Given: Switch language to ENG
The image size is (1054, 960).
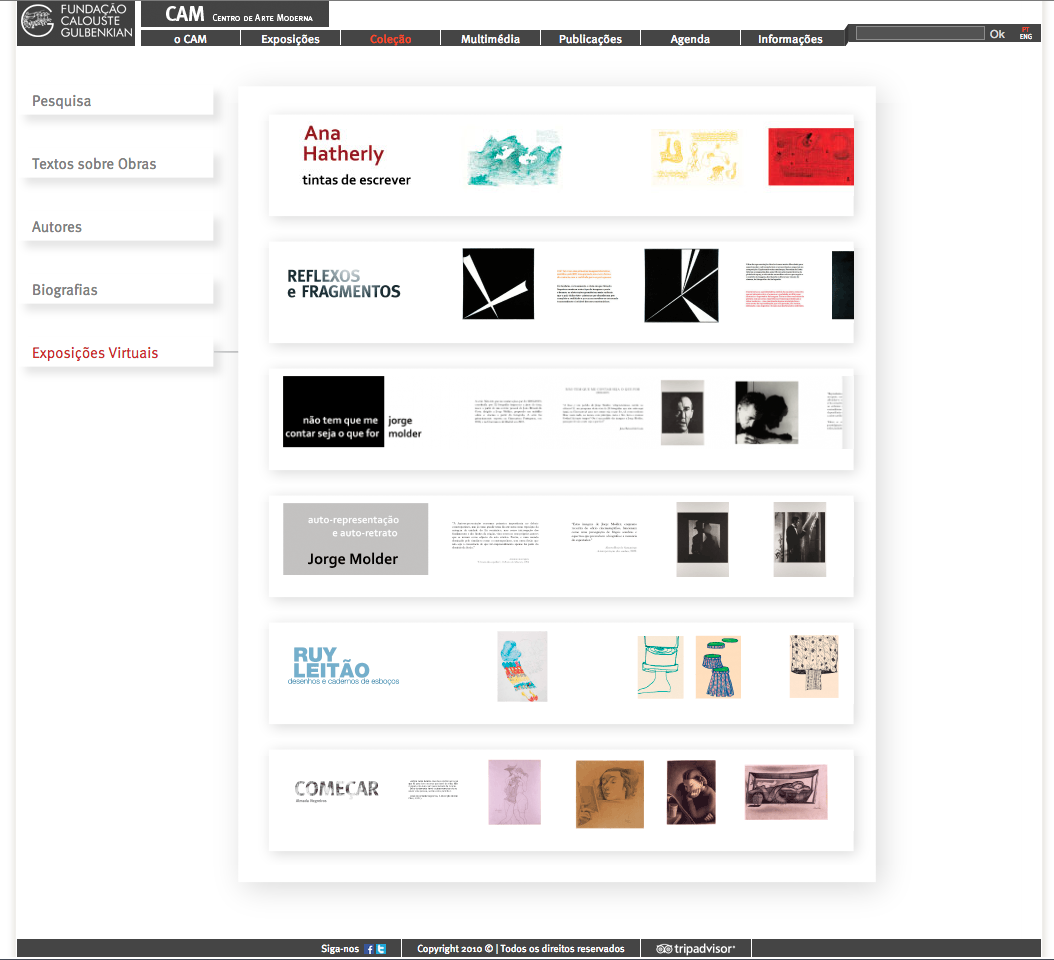Looking at the screenshot, I should click(1026, 37).
